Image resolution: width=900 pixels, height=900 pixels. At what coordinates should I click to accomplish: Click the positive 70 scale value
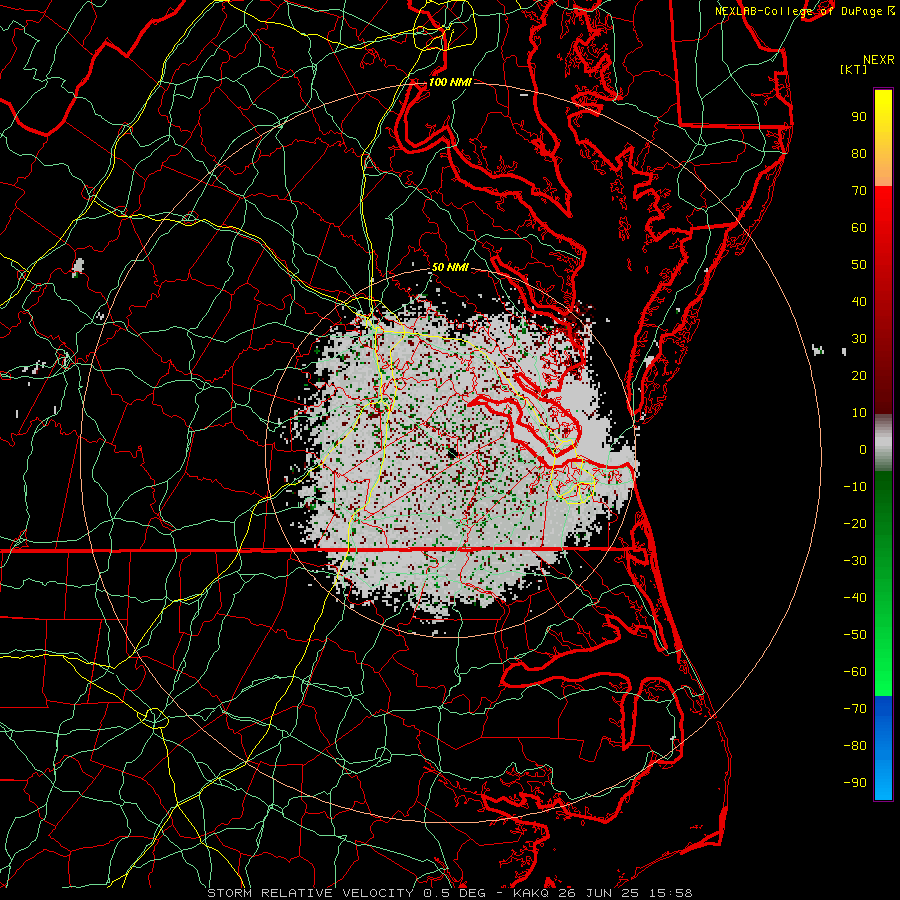(859, 191)
